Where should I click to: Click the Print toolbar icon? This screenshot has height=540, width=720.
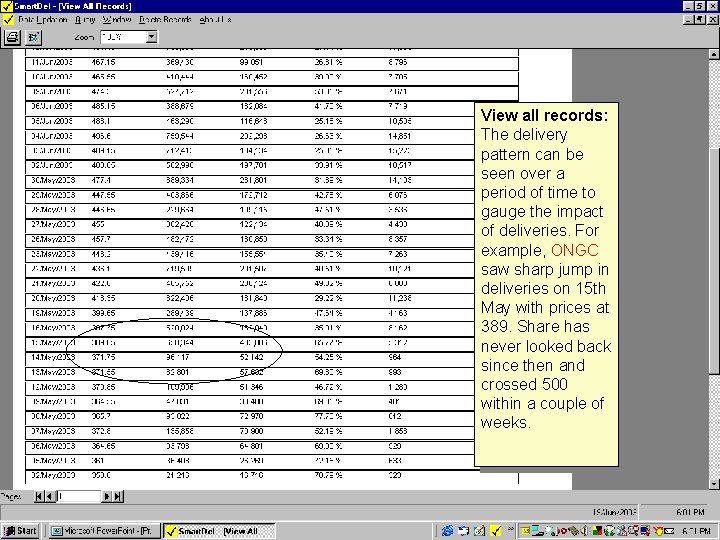(x=12, y=37)
